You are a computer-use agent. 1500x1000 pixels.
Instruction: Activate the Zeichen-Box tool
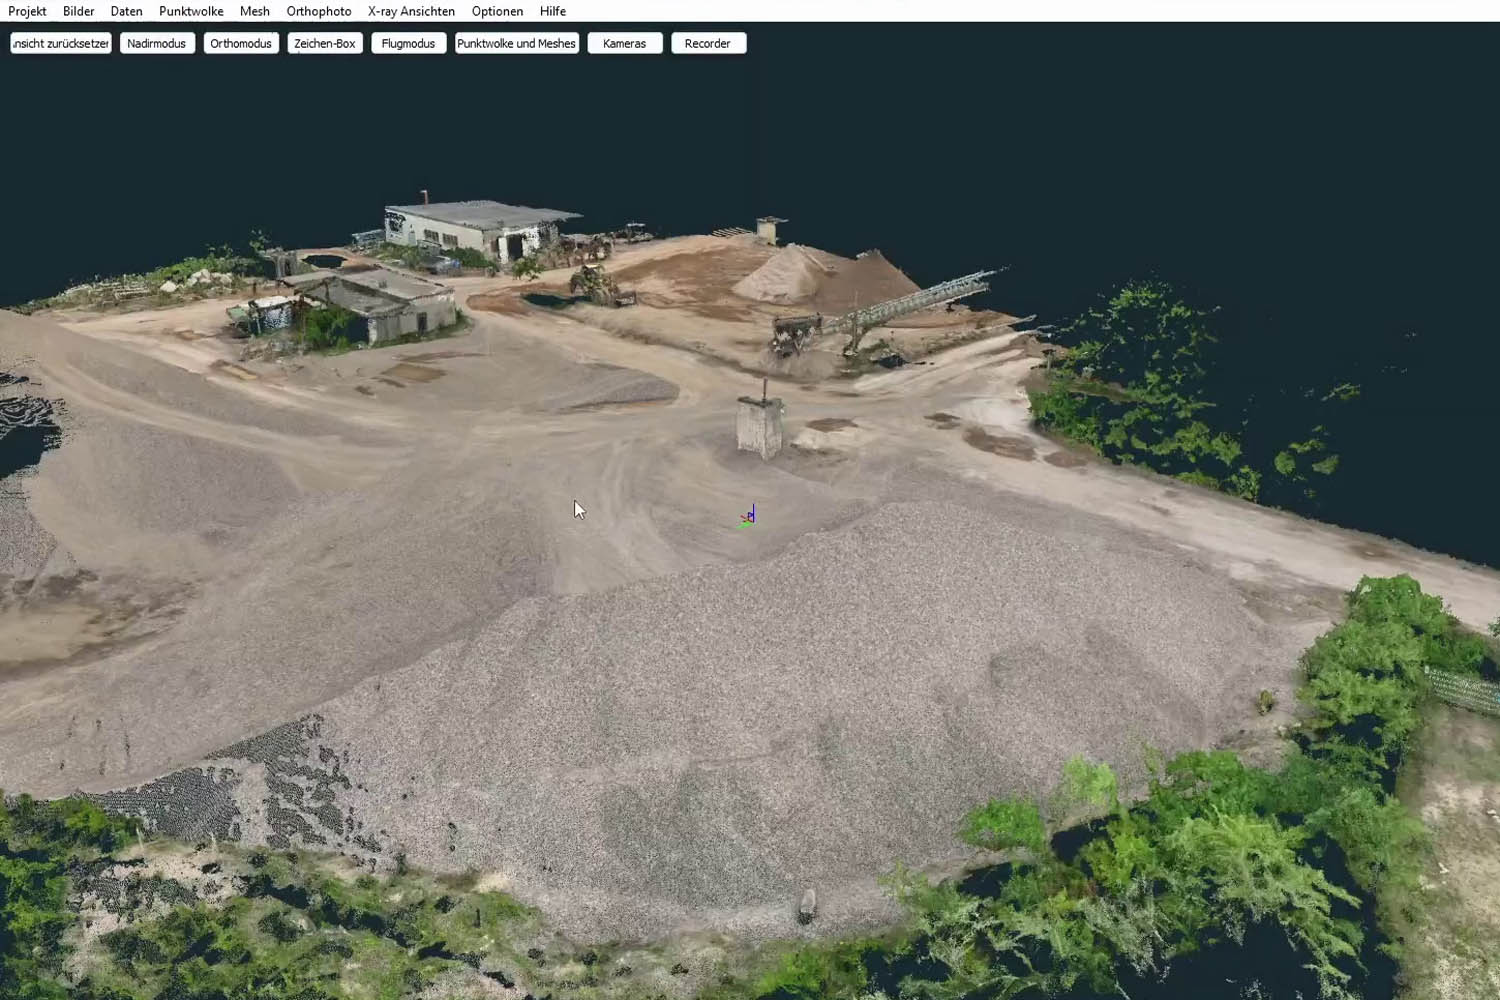[325, 43]
